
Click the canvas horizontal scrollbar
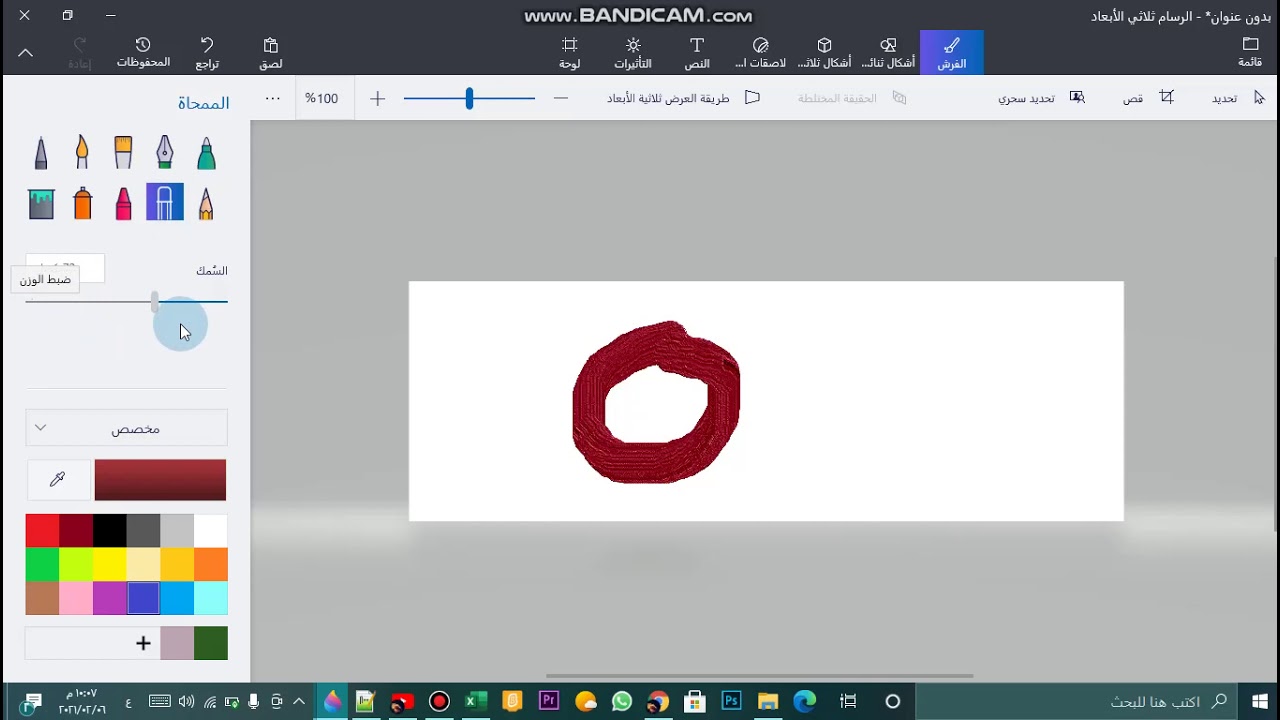tap(760, 676)
